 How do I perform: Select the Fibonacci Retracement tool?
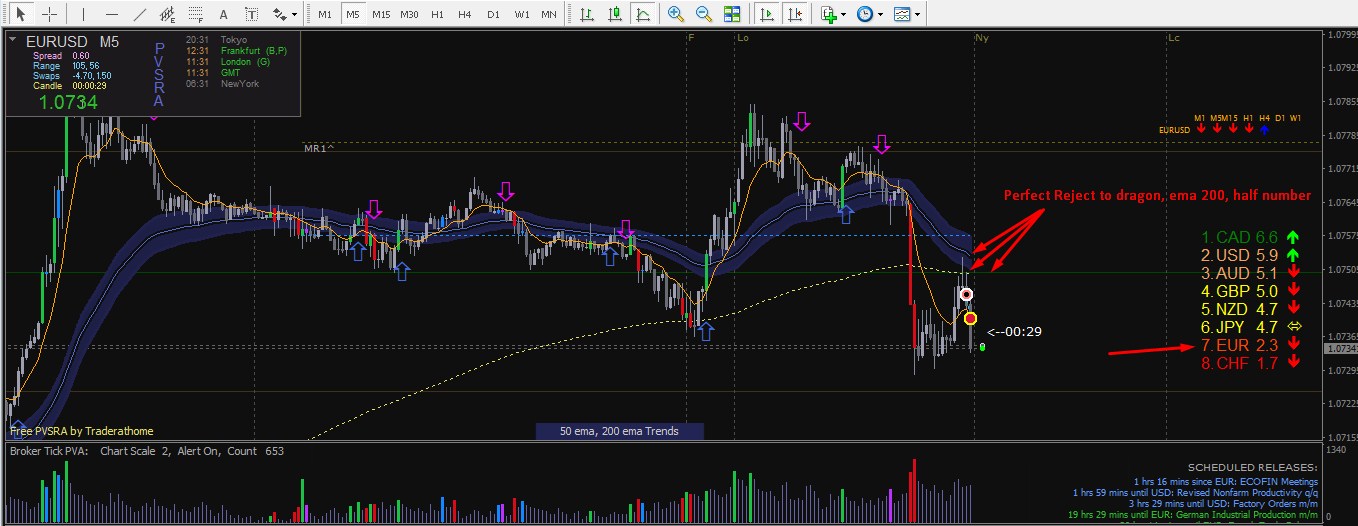pos(196,14)
